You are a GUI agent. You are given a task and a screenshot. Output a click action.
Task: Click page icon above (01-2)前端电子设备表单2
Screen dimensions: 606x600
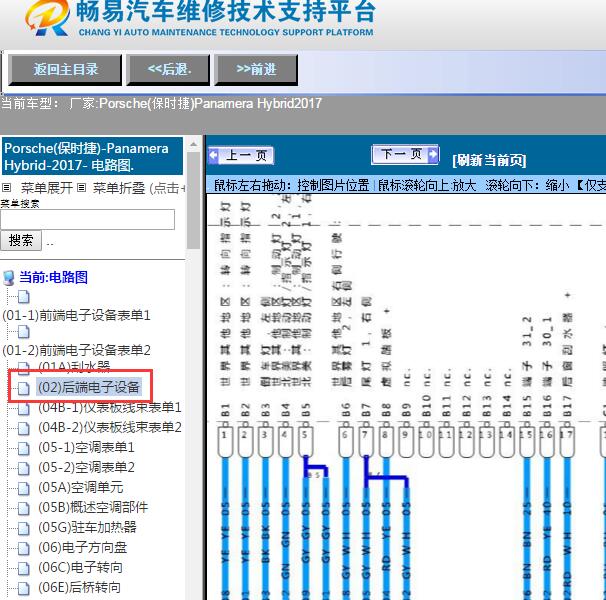24,332
